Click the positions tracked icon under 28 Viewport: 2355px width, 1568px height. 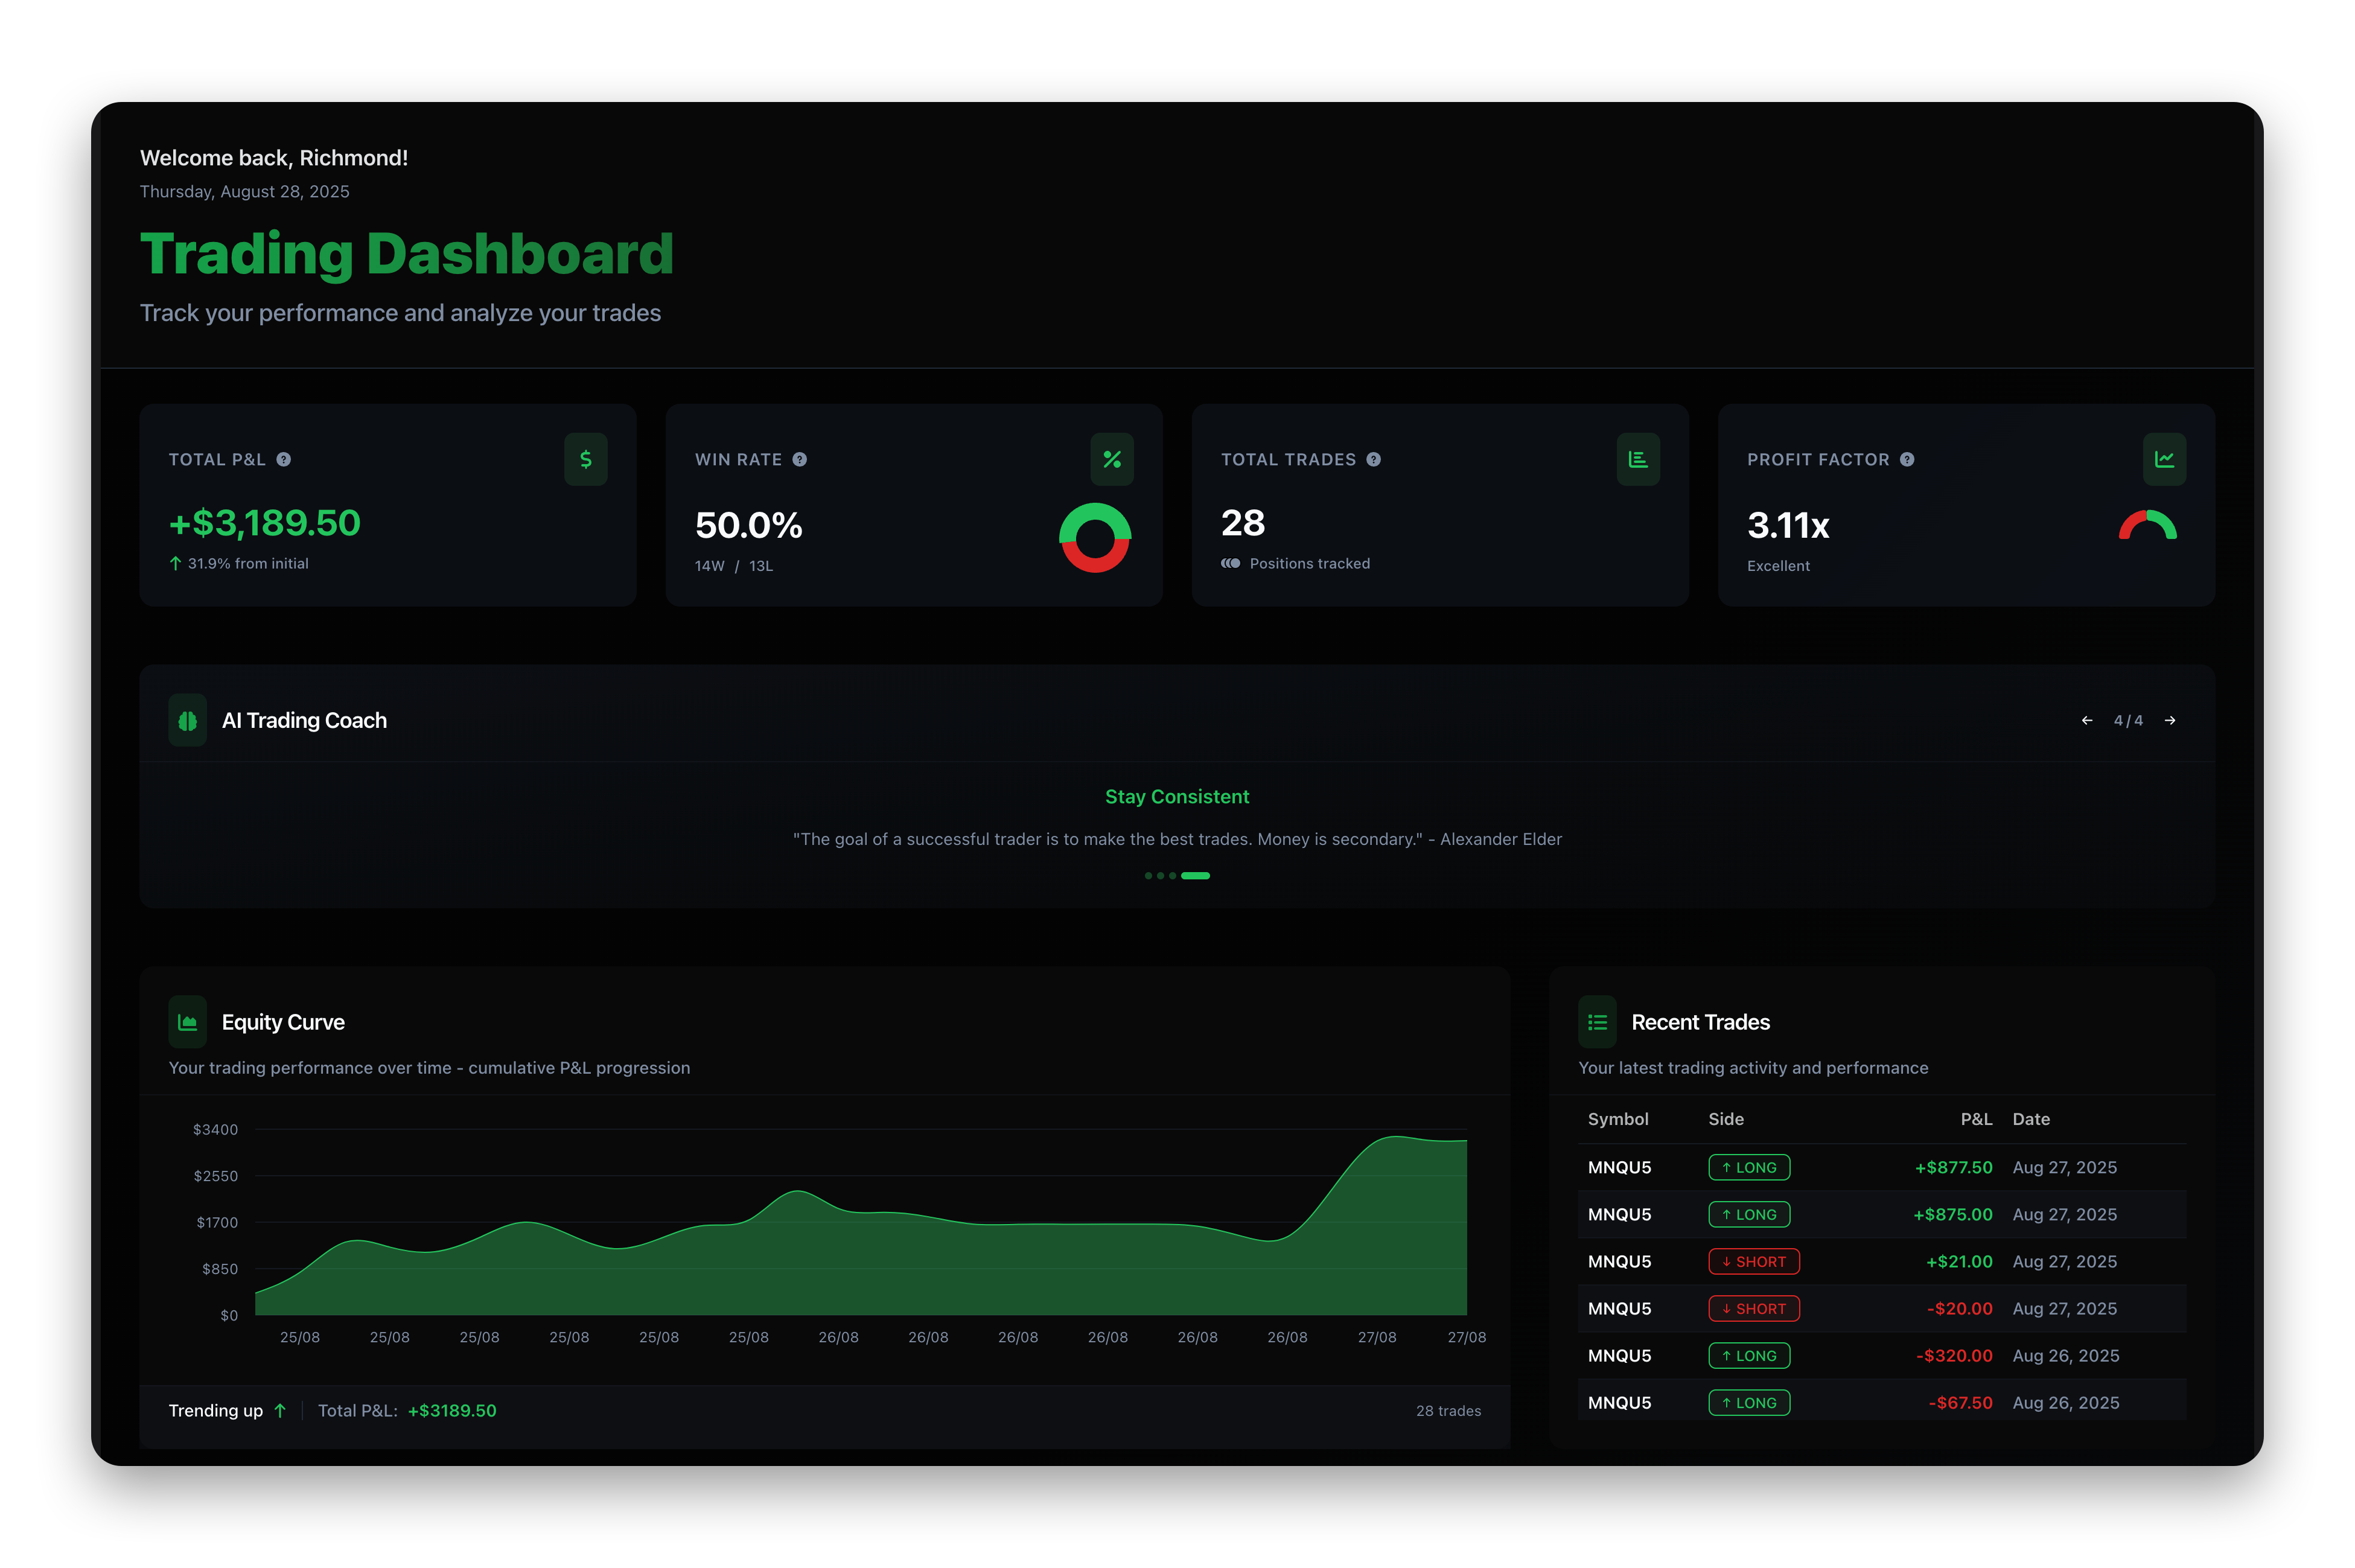coord(1232,563)
